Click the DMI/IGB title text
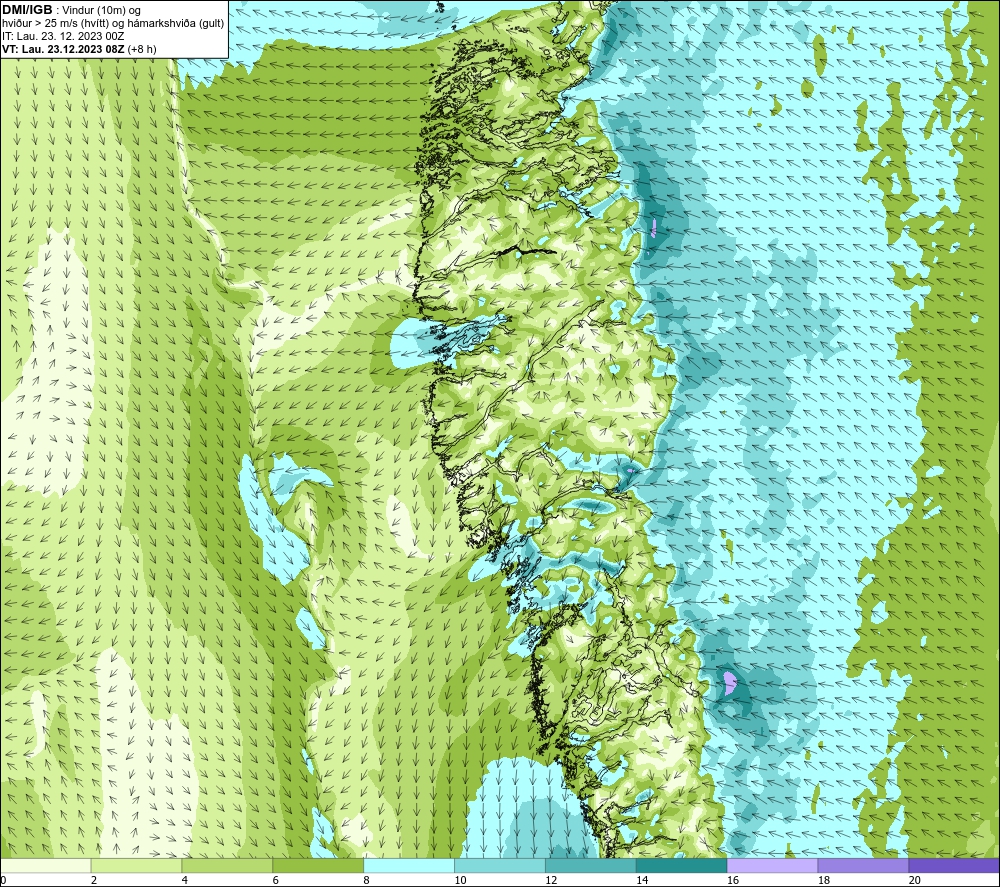This screenshot has height=887, width=1000. tap(27, 10)
